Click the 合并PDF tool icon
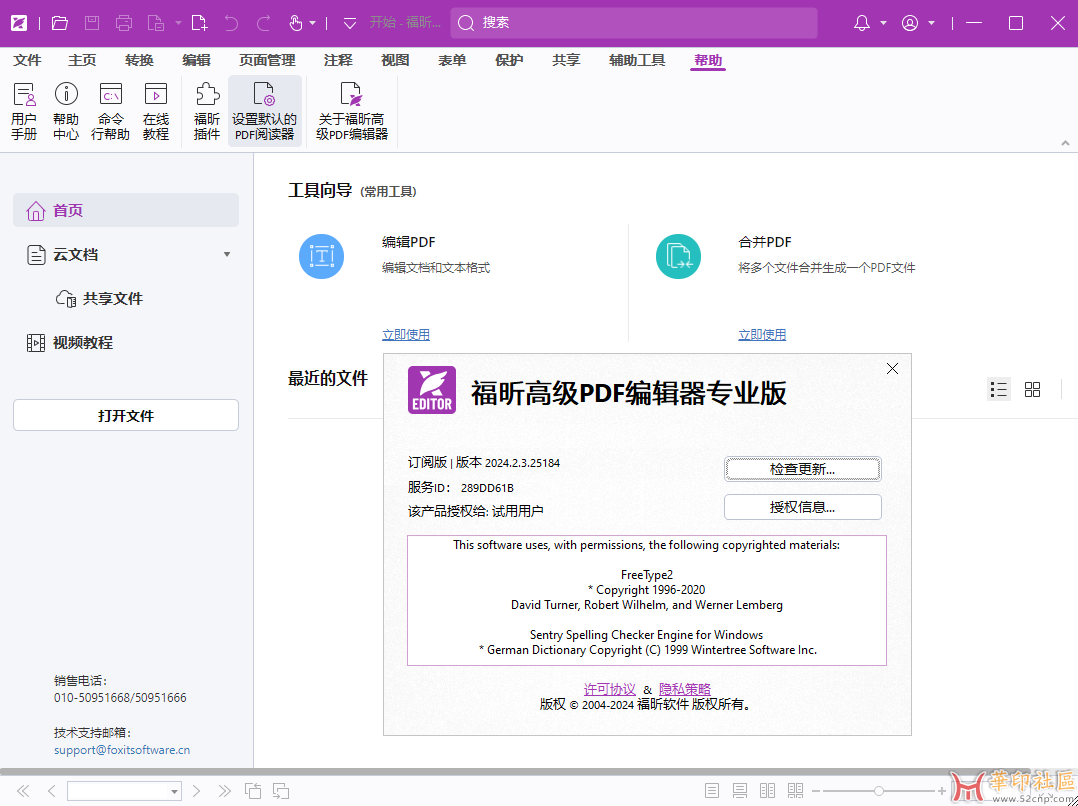The image size is (1078, 806). [x=678, y=256]
